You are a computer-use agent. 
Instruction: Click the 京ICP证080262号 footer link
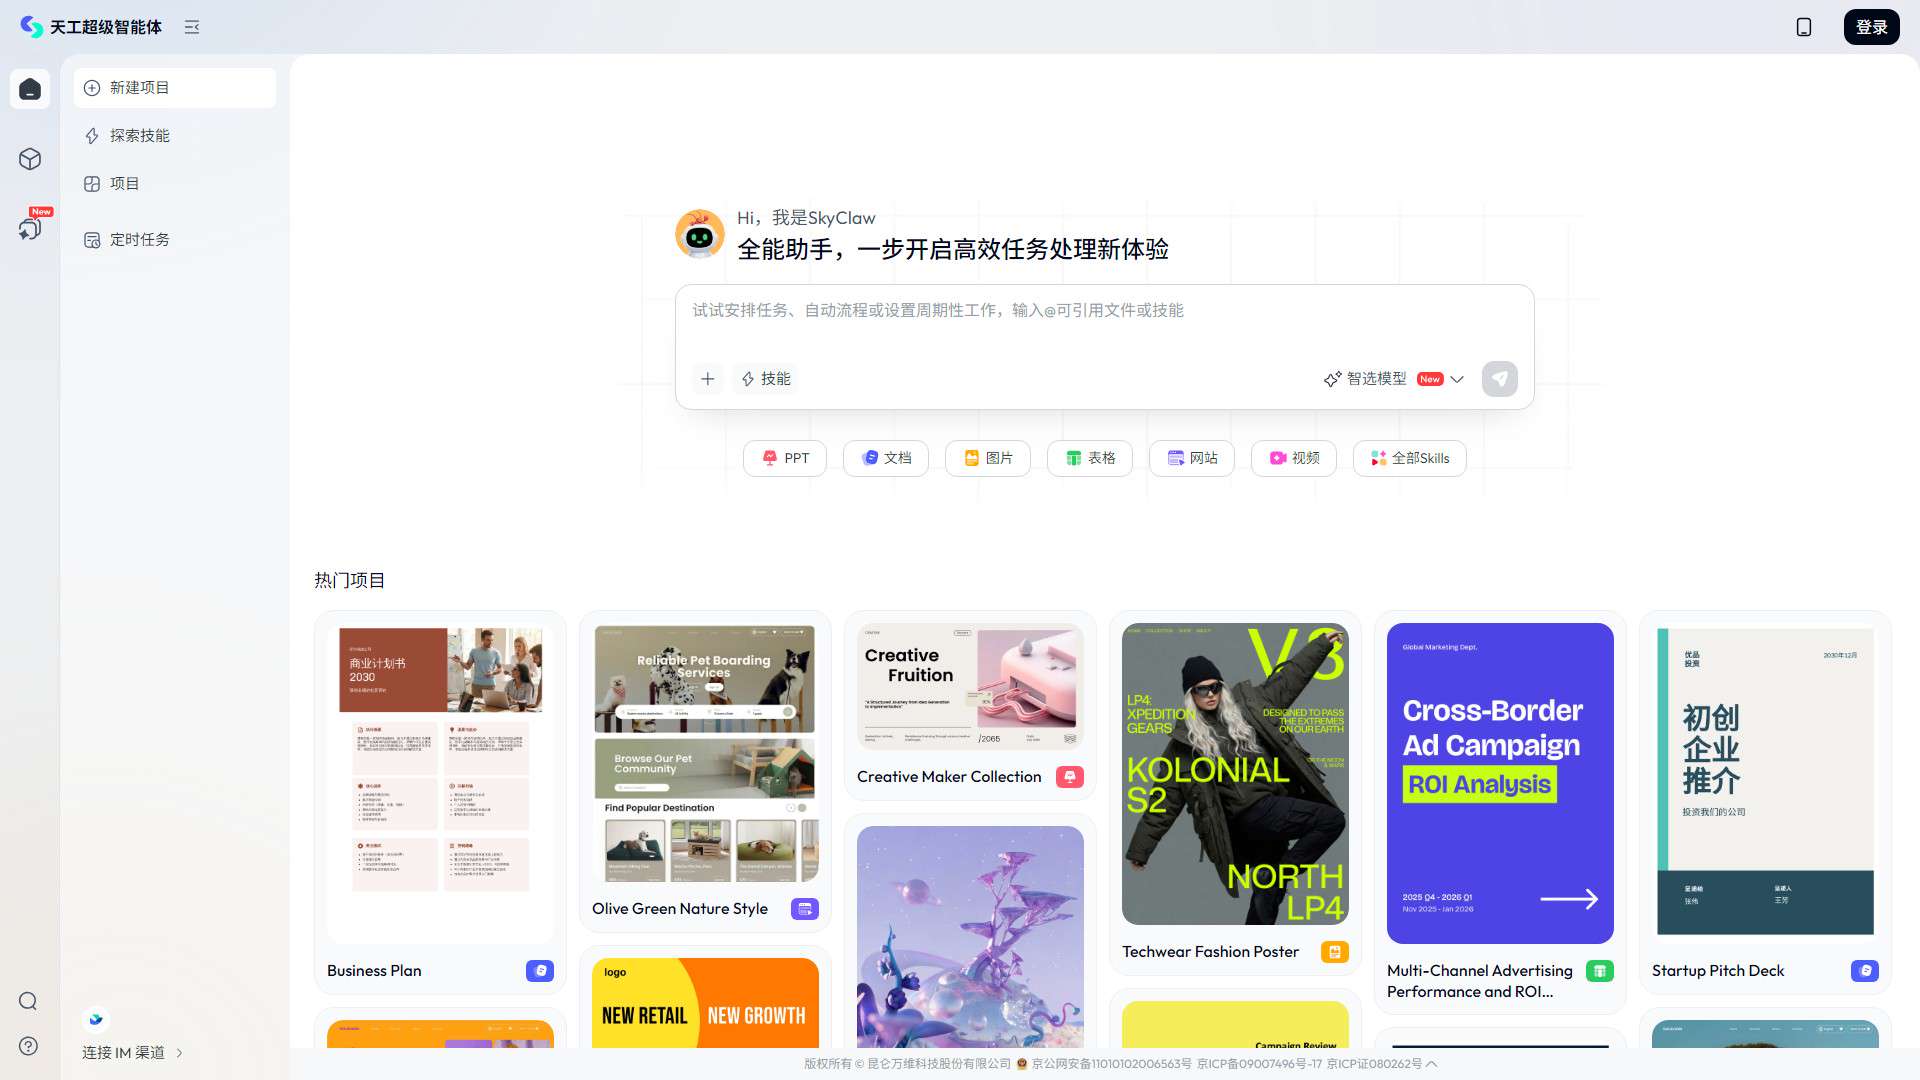coord(1374,1064)
